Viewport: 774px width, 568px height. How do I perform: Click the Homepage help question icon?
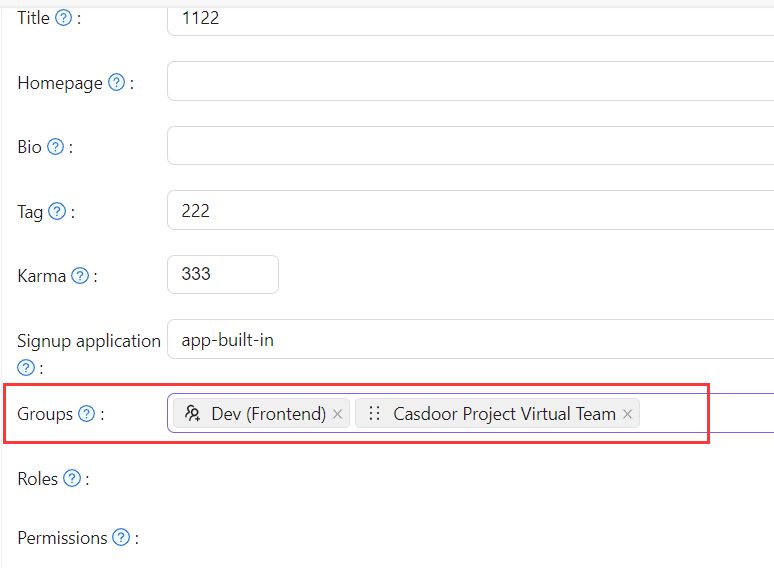tap(116, 83)
